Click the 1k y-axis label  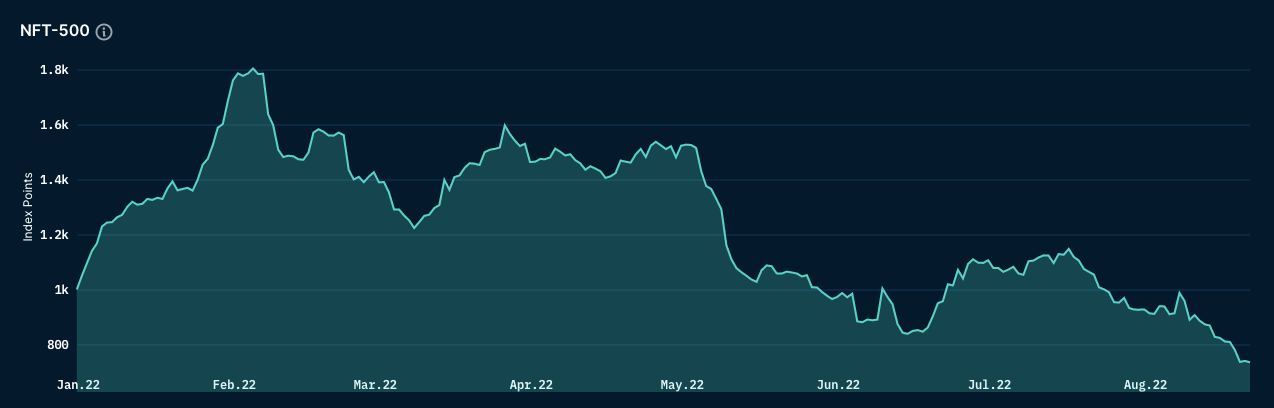coord(61,290)
